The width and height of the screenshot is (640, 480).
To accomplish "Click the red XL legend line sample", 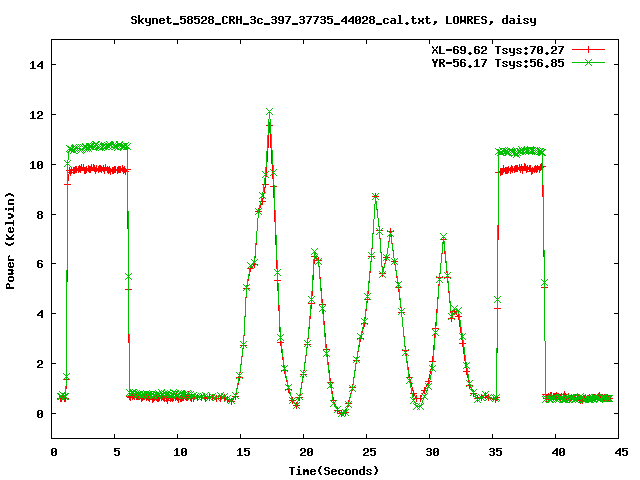I will [x=588, y=50].
